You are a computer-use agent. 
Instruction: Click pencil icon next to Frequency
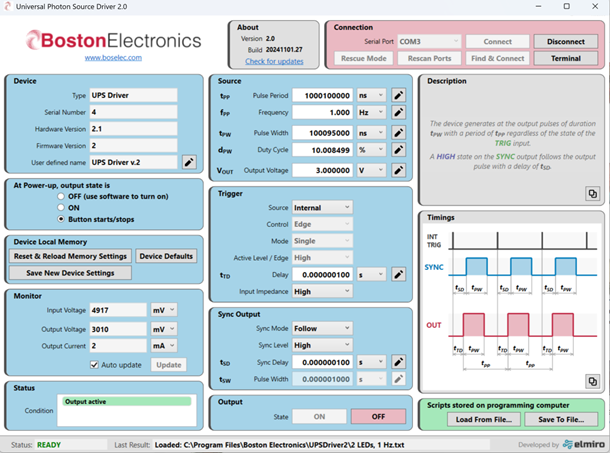(398, 112)
